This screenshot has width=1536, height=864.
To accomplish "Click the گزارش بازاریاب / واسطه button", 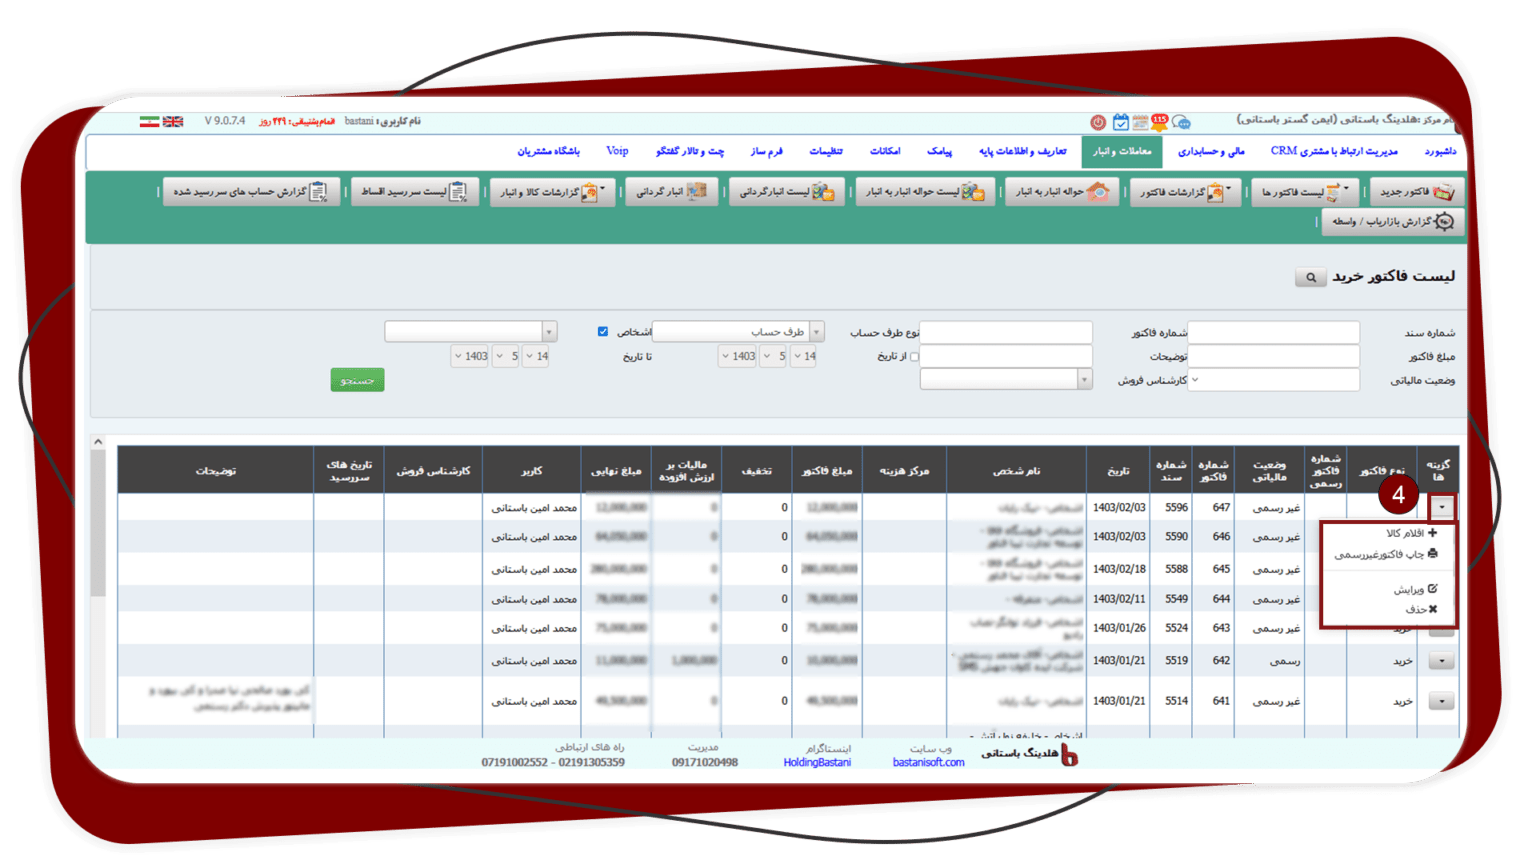I will click(1393, 222).
